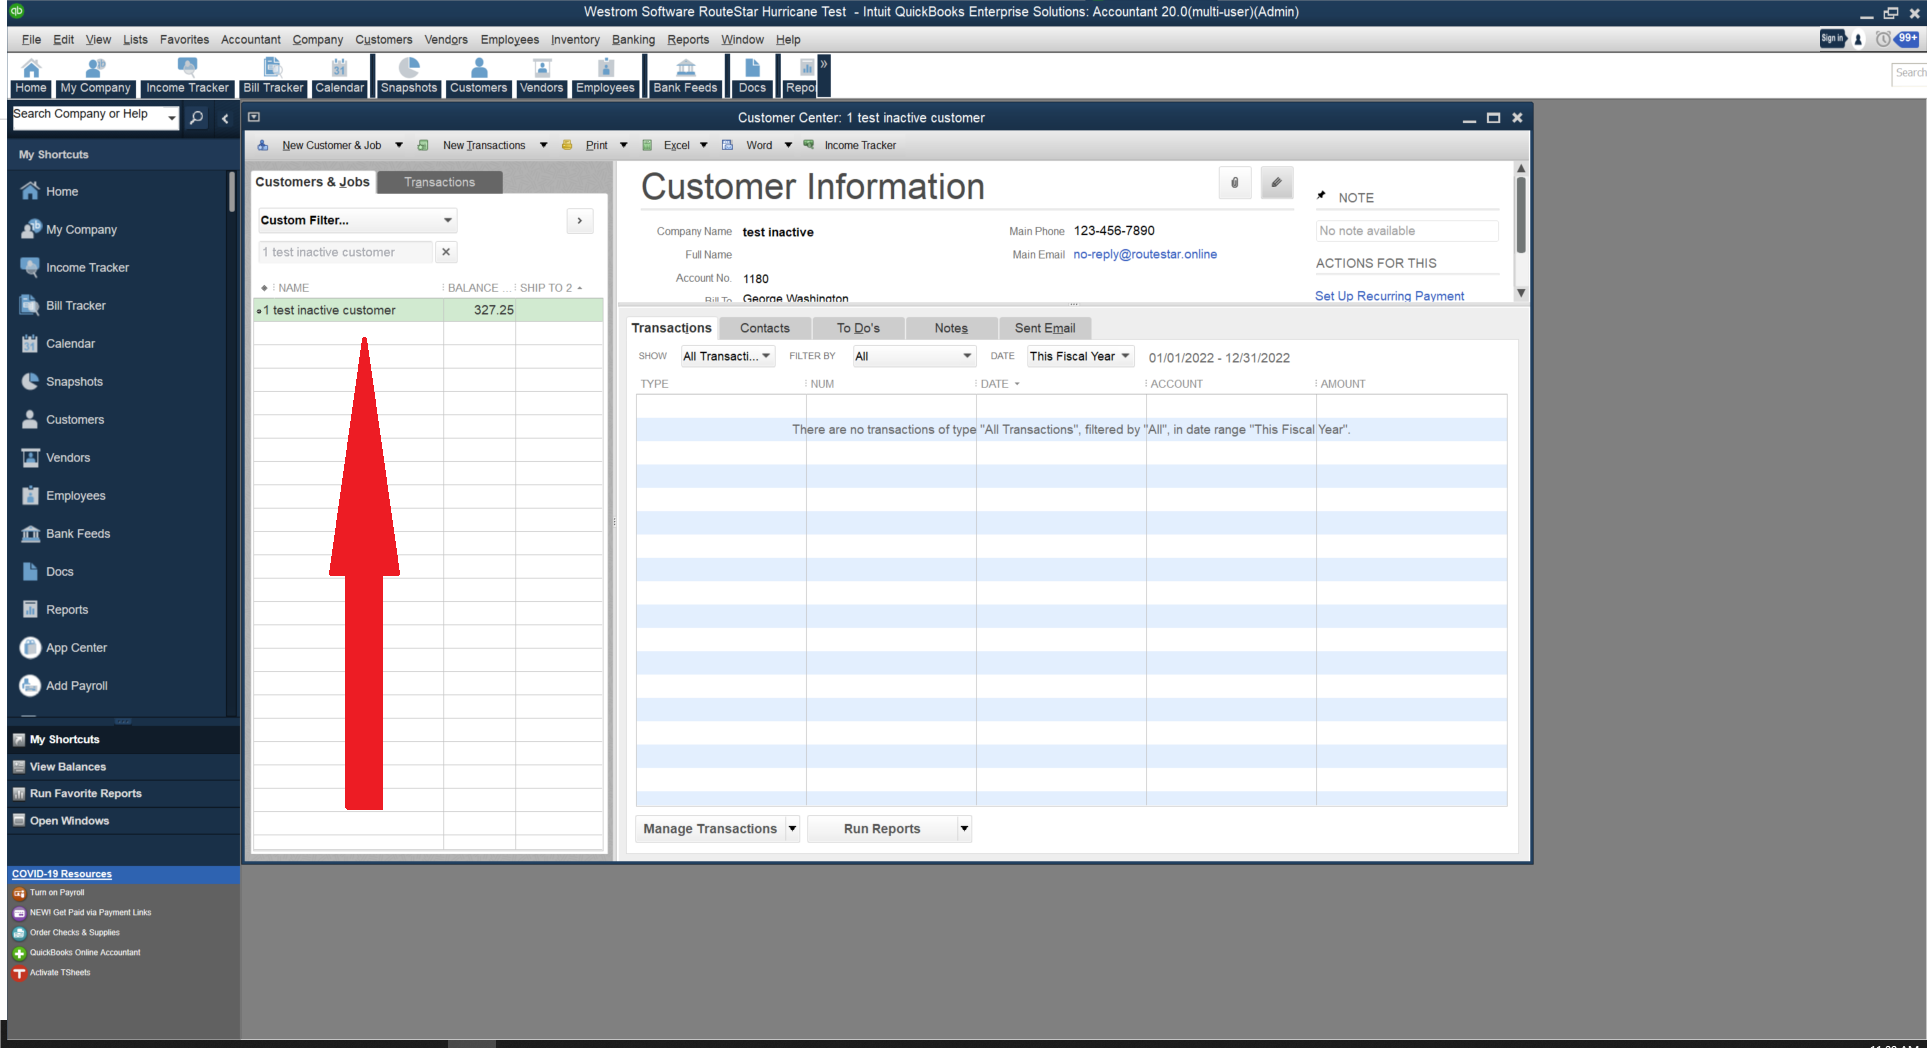The height and width of the screenshot is (1048, 1927).
Task: Click the search magnifier icon in the left panel
Action: 197,118
